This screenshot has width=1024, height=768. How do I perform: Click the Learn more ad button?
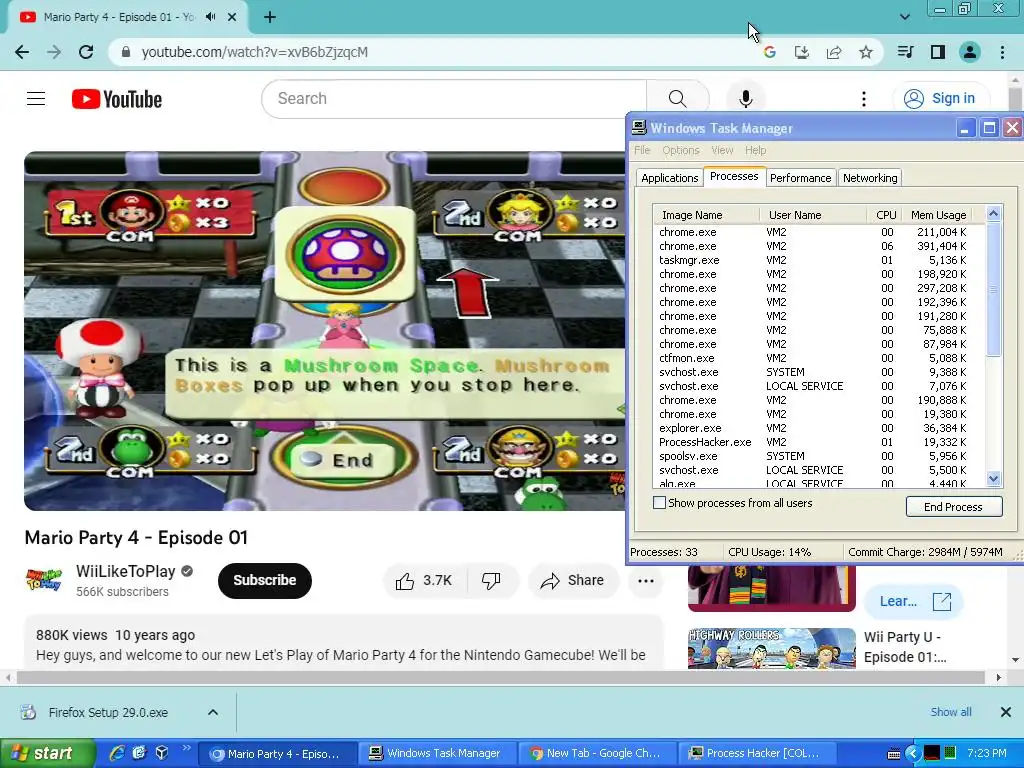pyautogui.click(x=914, y=601)
